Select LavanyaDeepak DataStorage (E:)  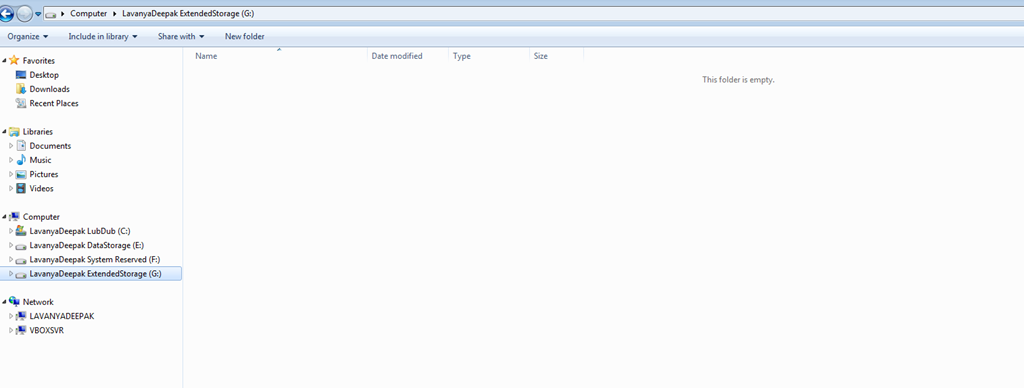(87, 246)
